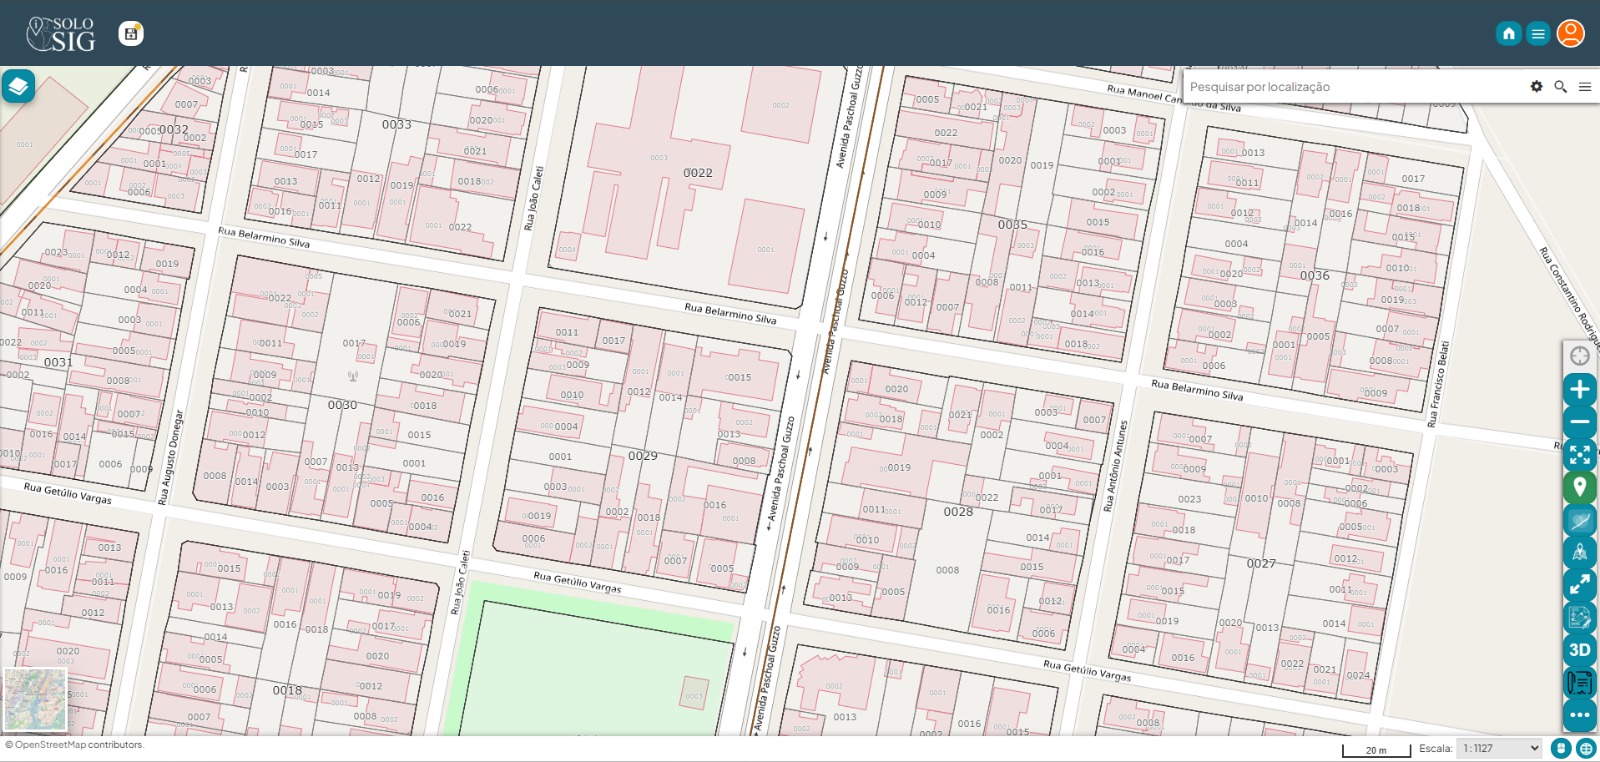The width and height of the screenshot is (1600, 762).
Task: Click the diagonal-arrows measure/expand tool
Action: (x=1579, y=585)
